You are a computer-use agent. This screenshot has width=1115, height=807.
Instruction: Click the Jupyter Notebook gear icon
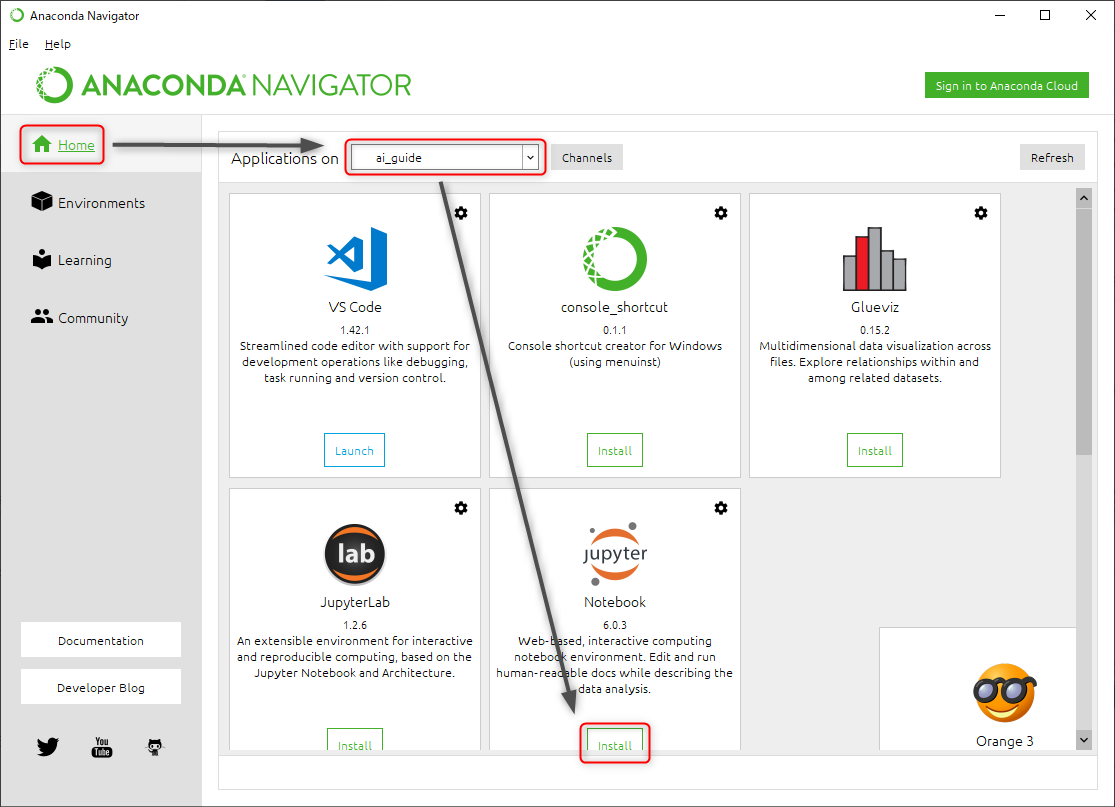point(721,508)
